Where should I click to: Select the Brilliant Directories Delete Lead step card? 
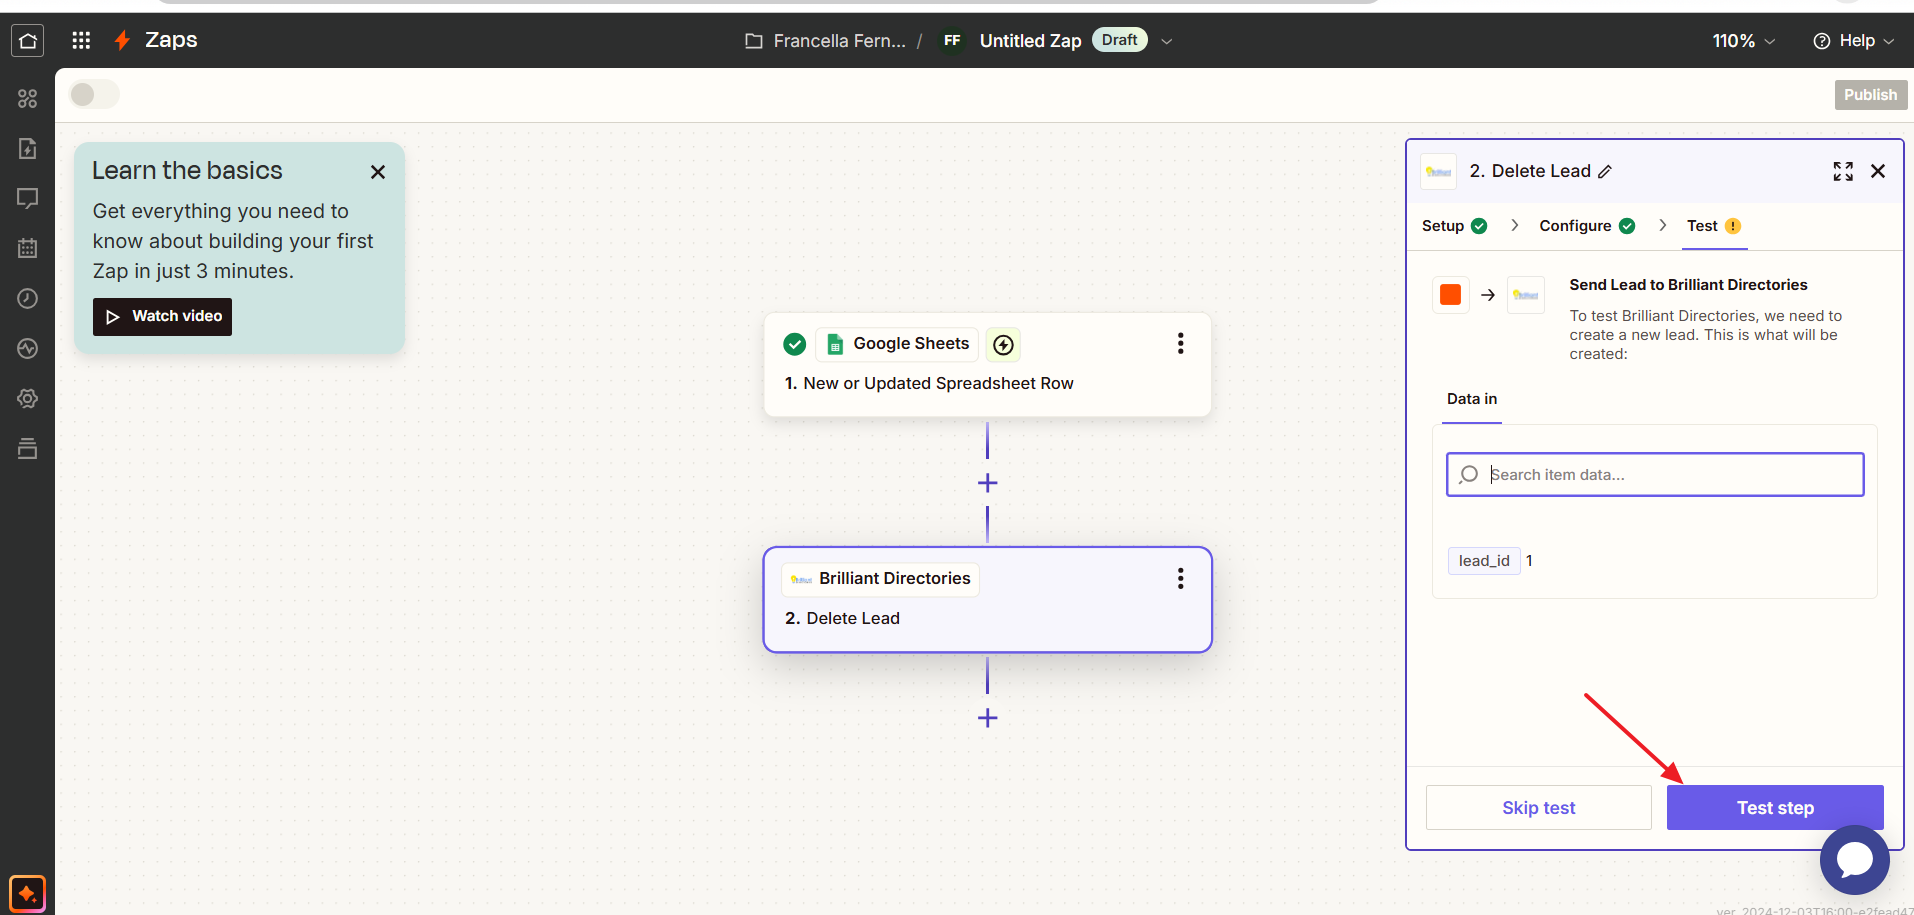(x=987, y=600)
